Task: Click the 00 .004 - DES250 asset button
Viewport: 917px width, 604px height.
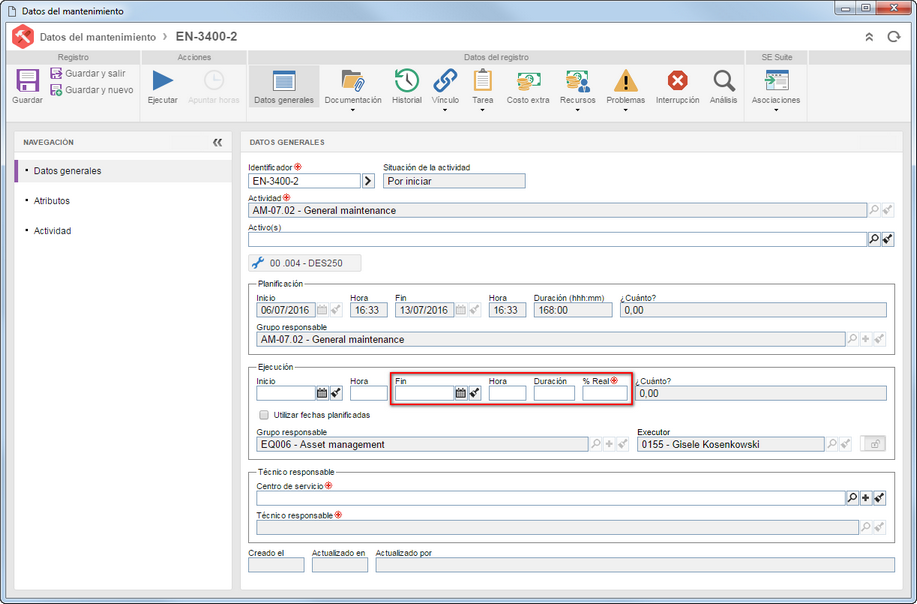Action: pos(305,263)
